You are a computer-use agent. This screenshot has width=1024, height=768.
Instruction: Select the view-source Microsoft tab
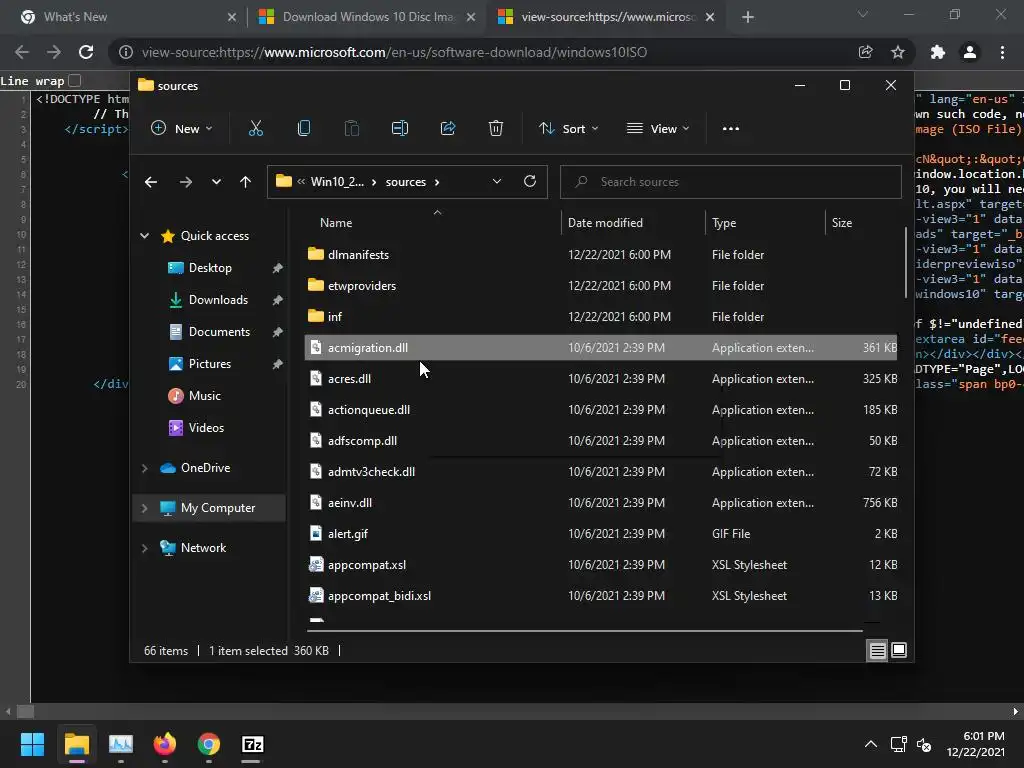[x=606, y=17]
